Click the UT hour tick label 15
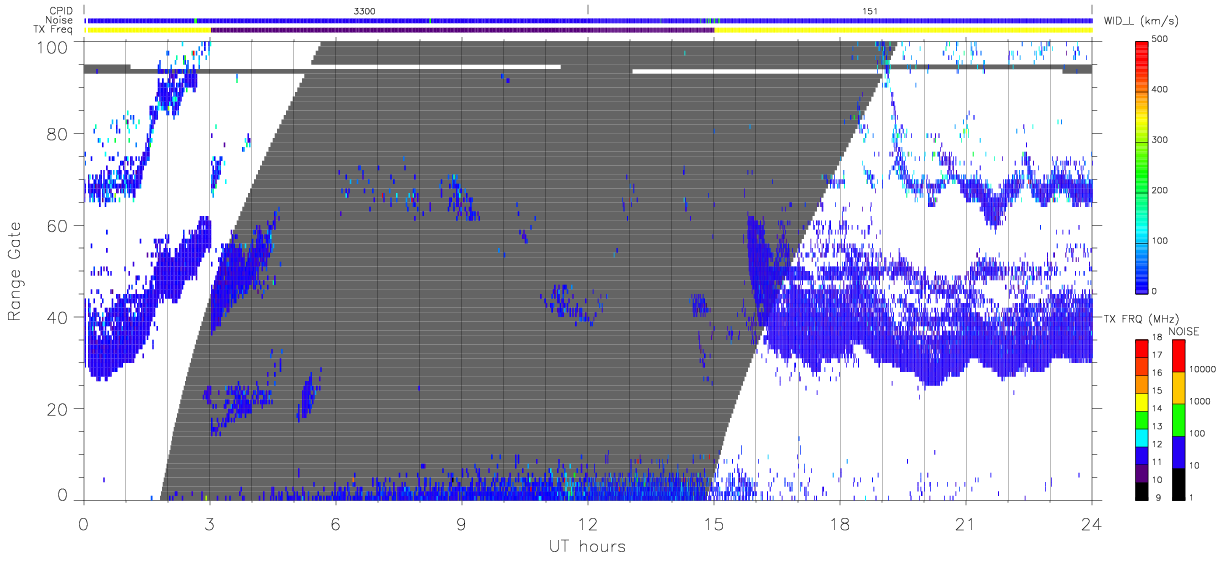Image resolution: width=1228 pixels, height=567 pixels. [x=713, y=523]
